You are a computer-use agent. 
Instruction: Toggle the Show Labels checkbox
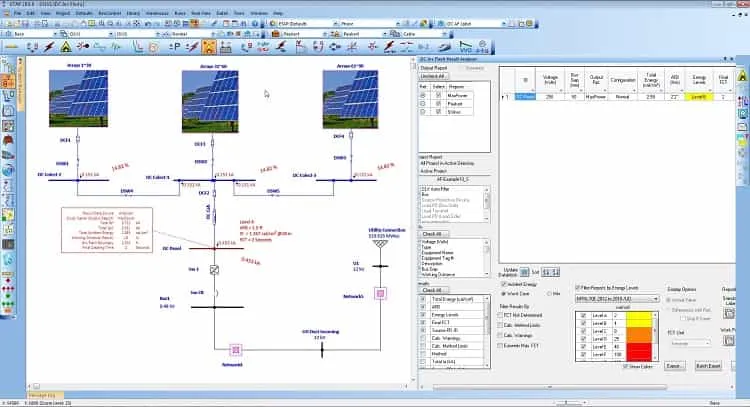point(626,366)
